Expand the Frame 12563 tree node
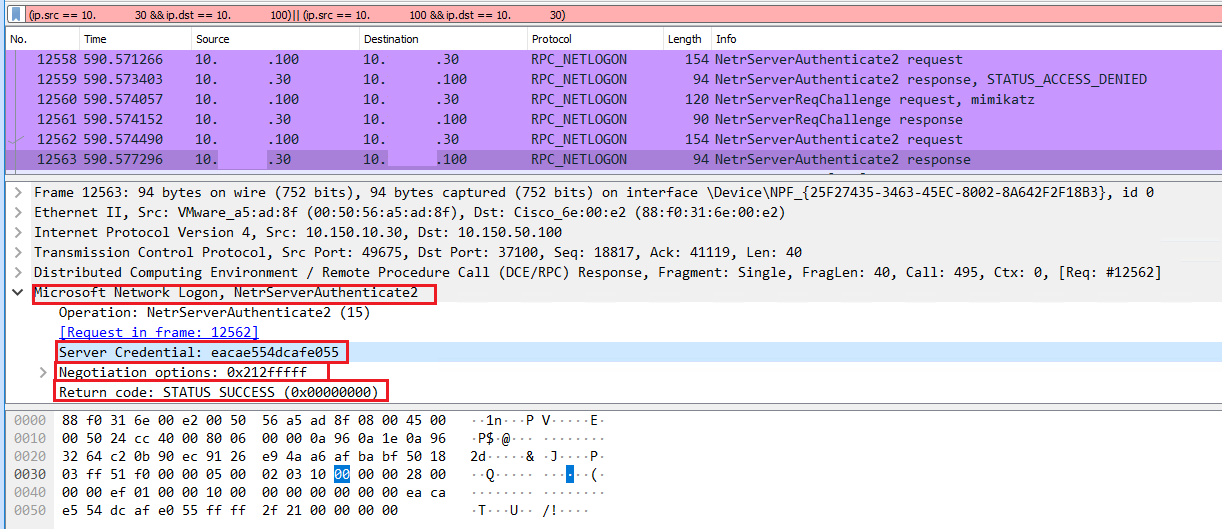Image resolution: width=1222 pixels, height=529 pixels. [x=18, y=192]
